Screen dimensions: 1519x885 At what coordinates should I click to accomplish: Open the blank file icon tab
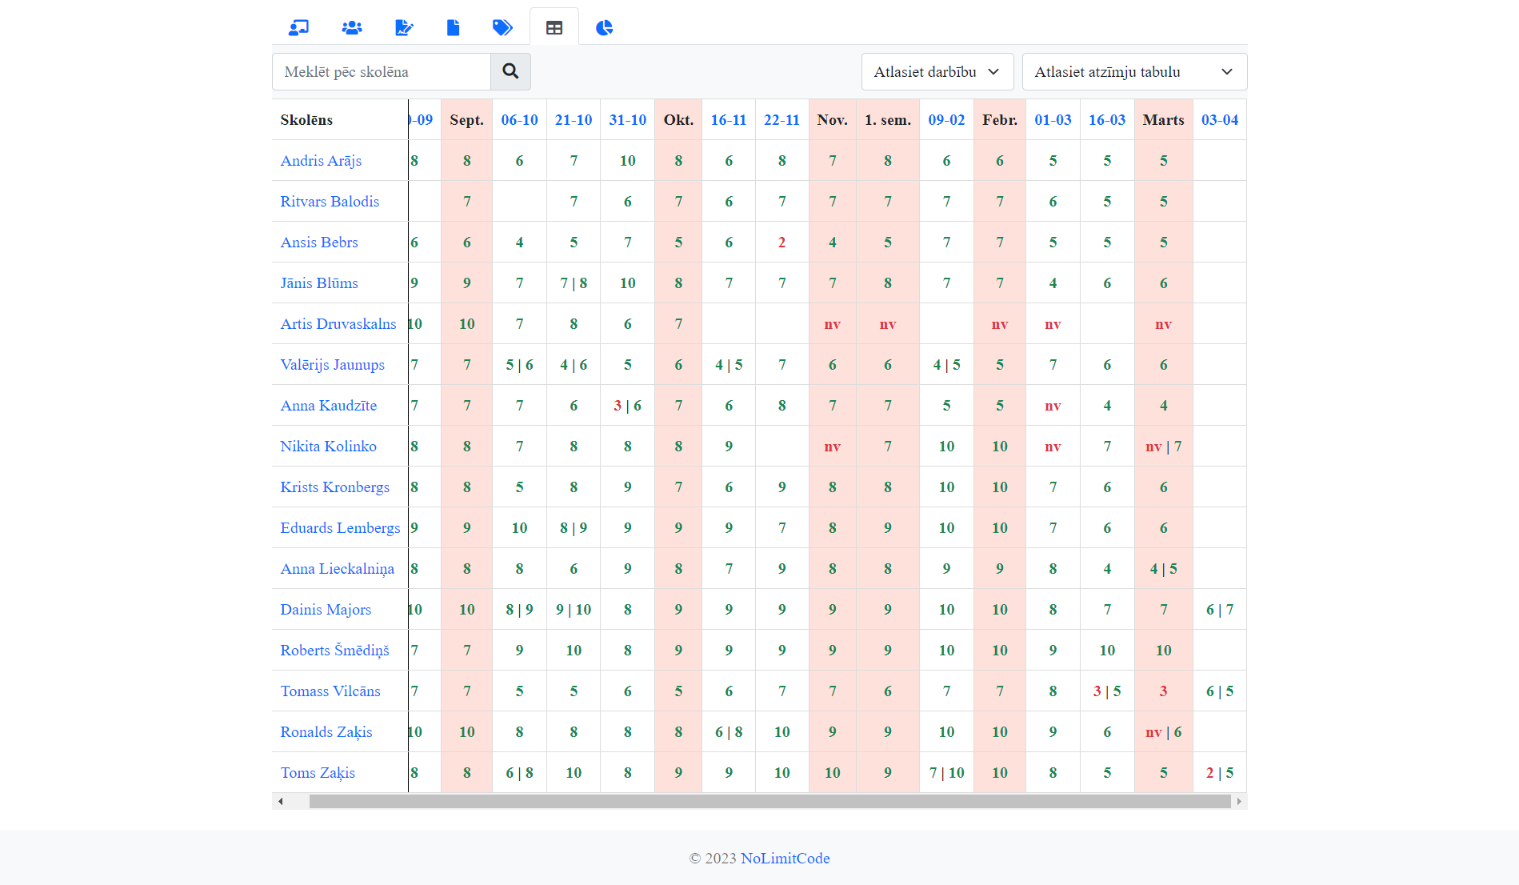pos(453,28)
